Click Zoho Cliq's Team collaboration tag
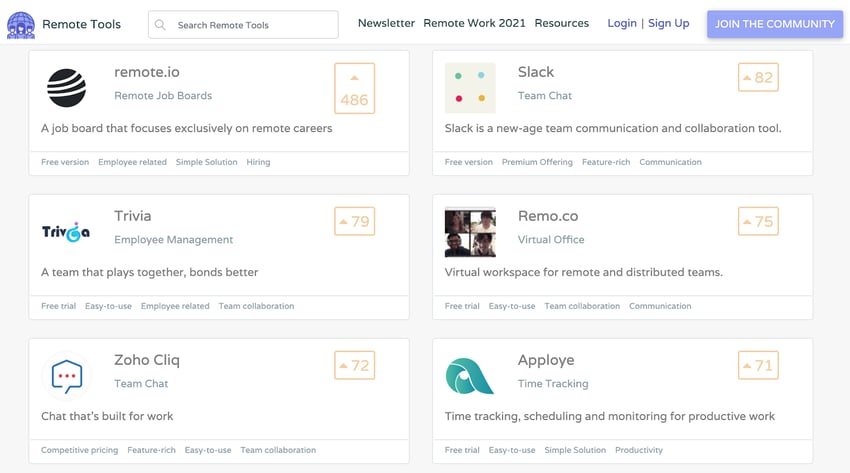The width and height of the screenshot is (850, 473). tap(278, 450)
